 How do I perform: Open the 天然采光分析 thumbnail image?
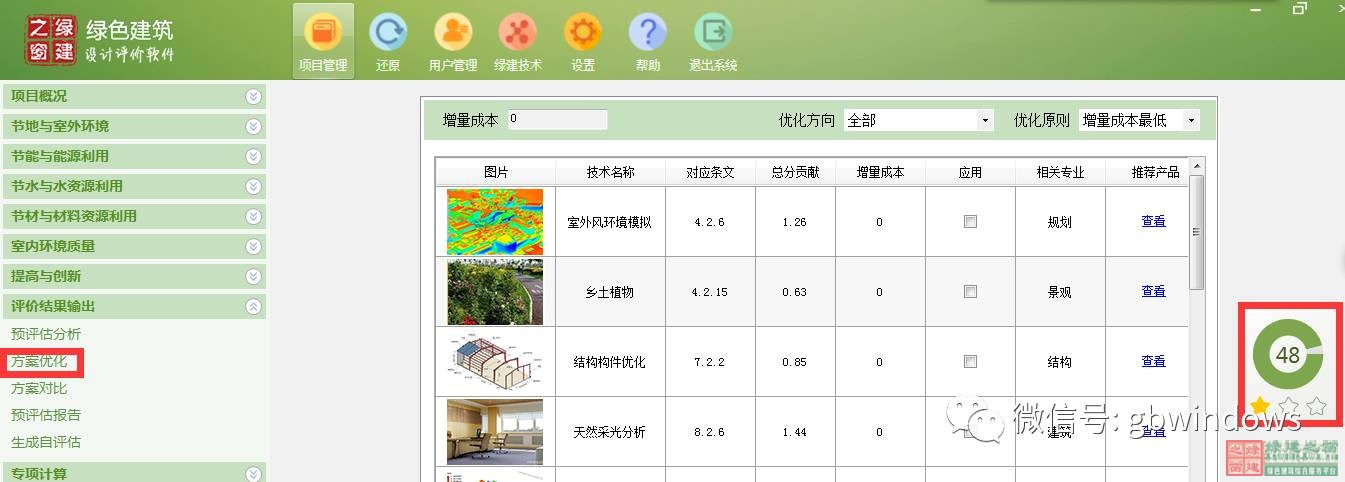pos(495,432)
